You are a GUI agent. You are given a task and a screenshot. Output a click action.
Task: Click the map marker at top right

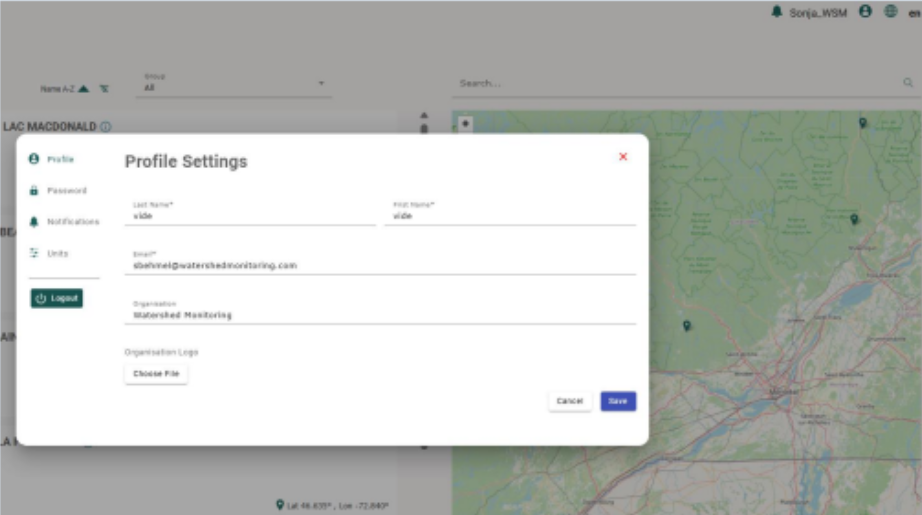tap(863, 123)
